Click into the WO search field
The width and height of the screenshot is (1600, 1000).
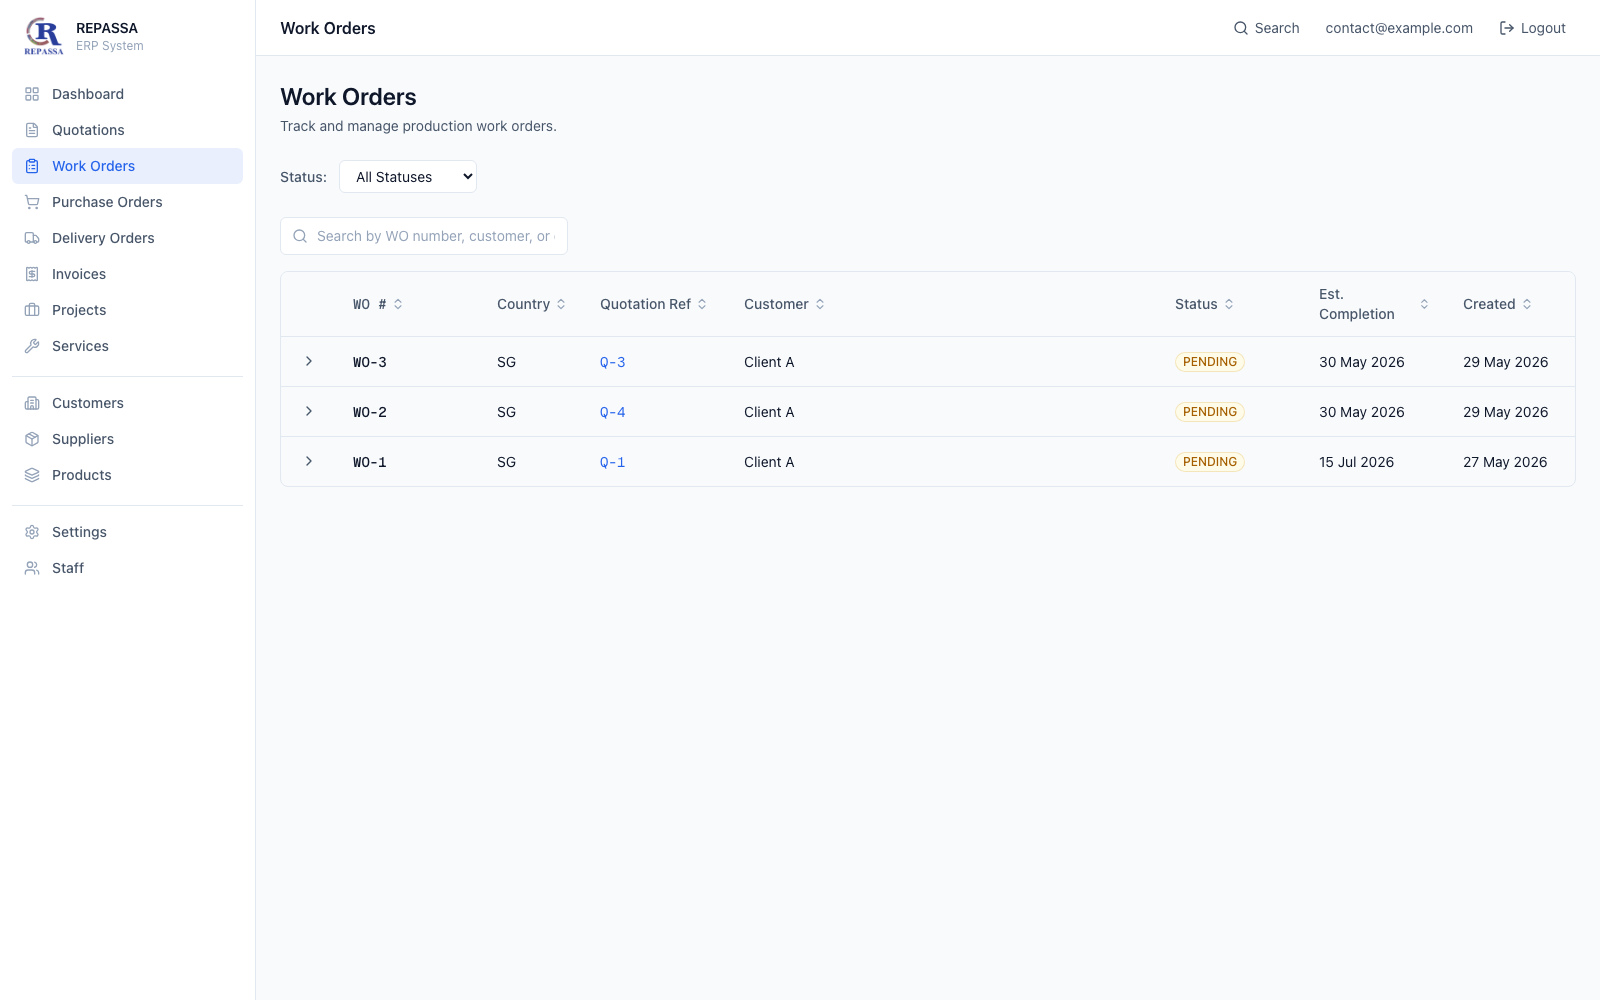coord(424,236)
